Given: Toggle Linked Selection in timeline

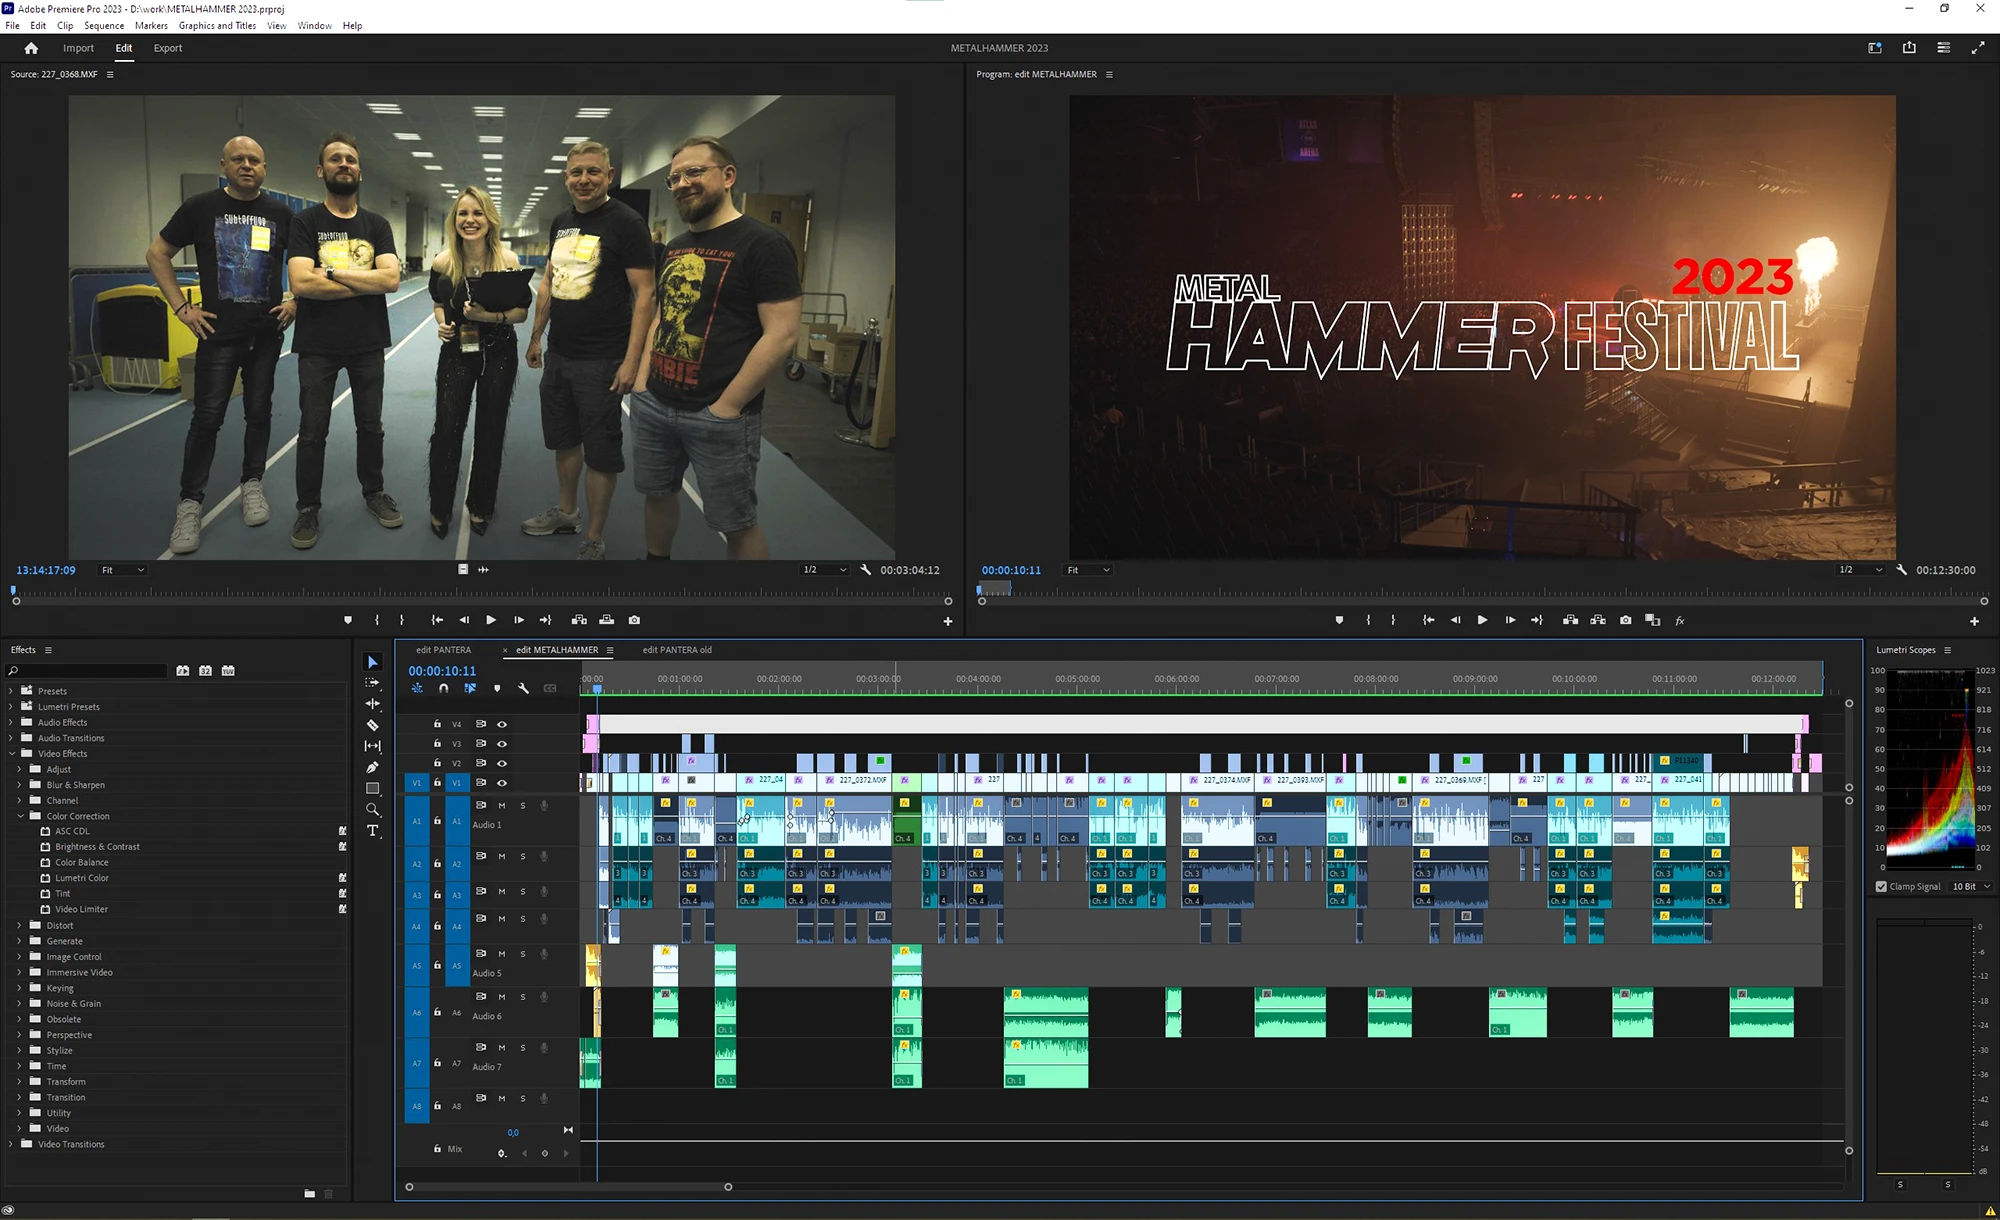Looking at the screenshot, I should 470,688.
